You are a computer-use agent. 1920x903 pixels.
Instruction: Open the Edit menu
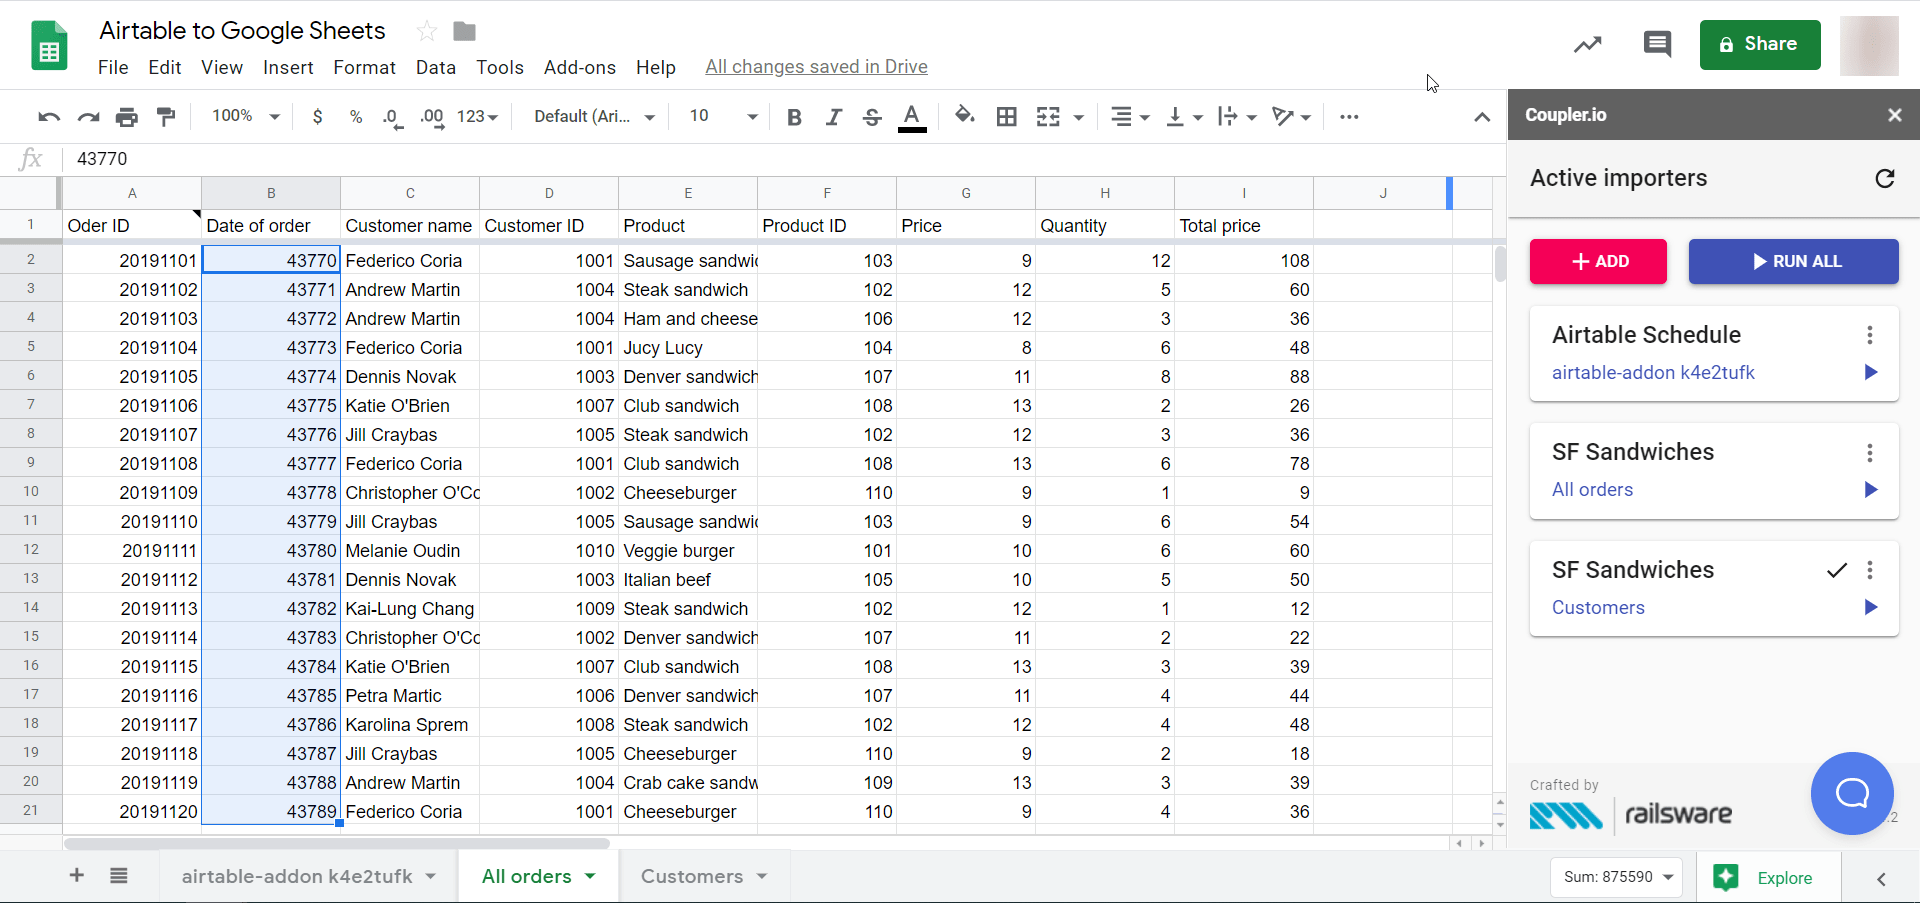[x=165, y=67]
